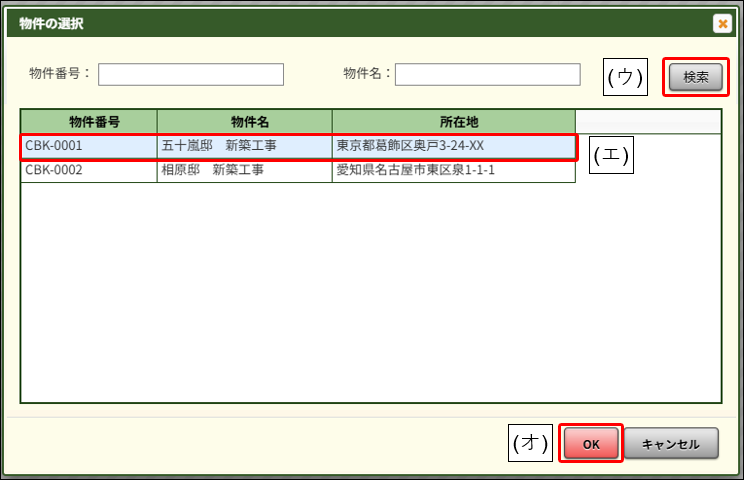Select the 相原邸 新築工事 name cell

[244, 171]
